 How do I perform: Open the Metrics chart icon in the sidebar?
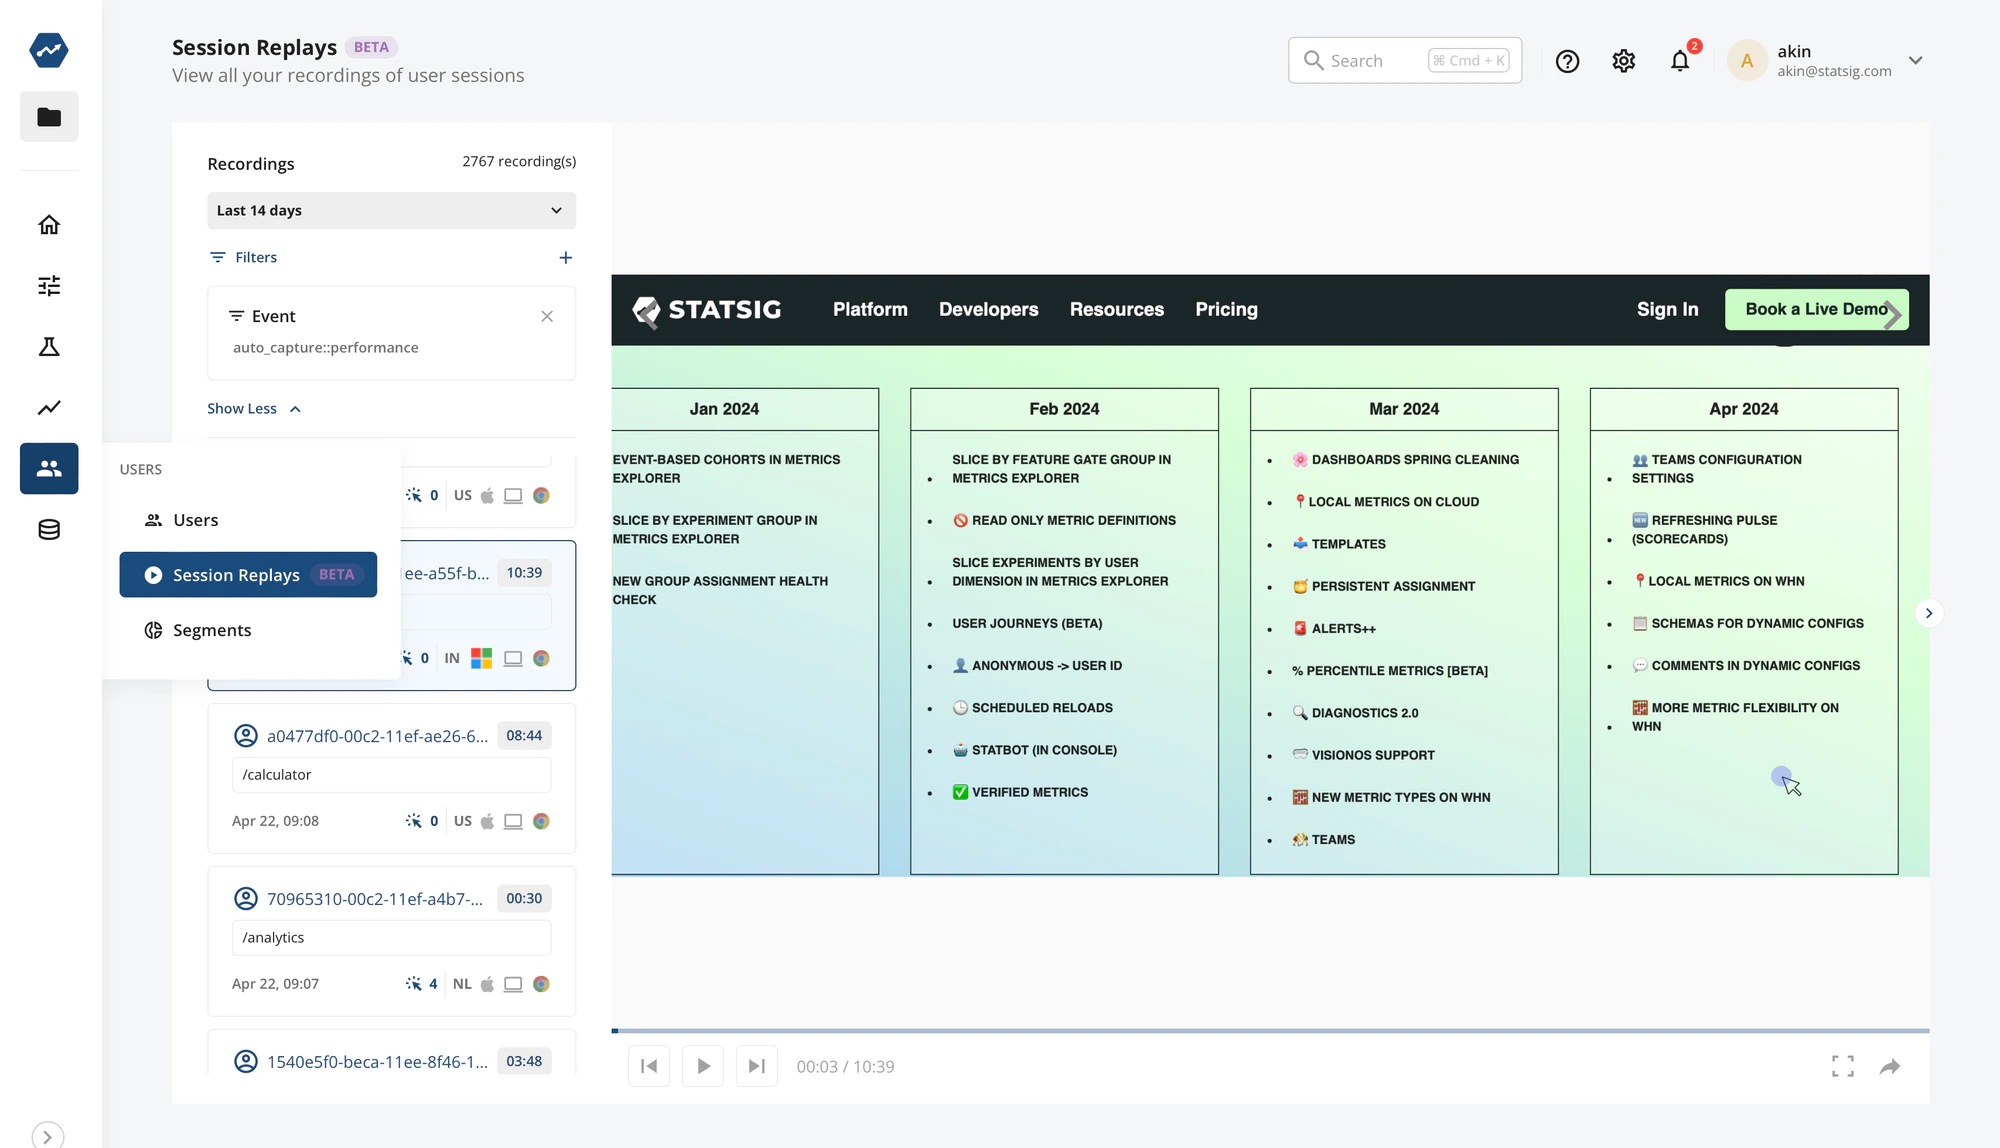(48, 407)
